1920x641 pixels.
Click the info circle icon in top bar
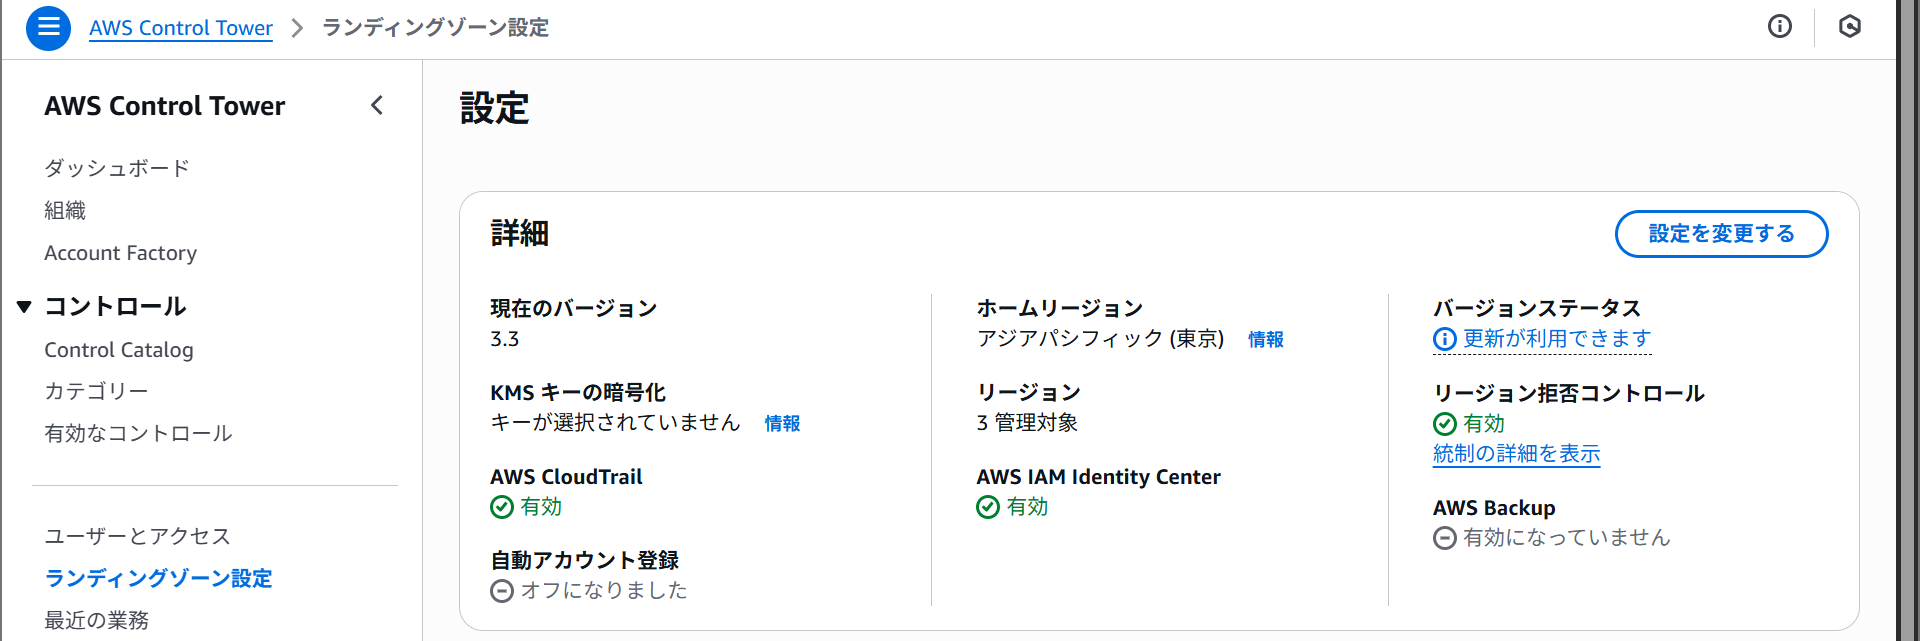tap(1779, 27)
